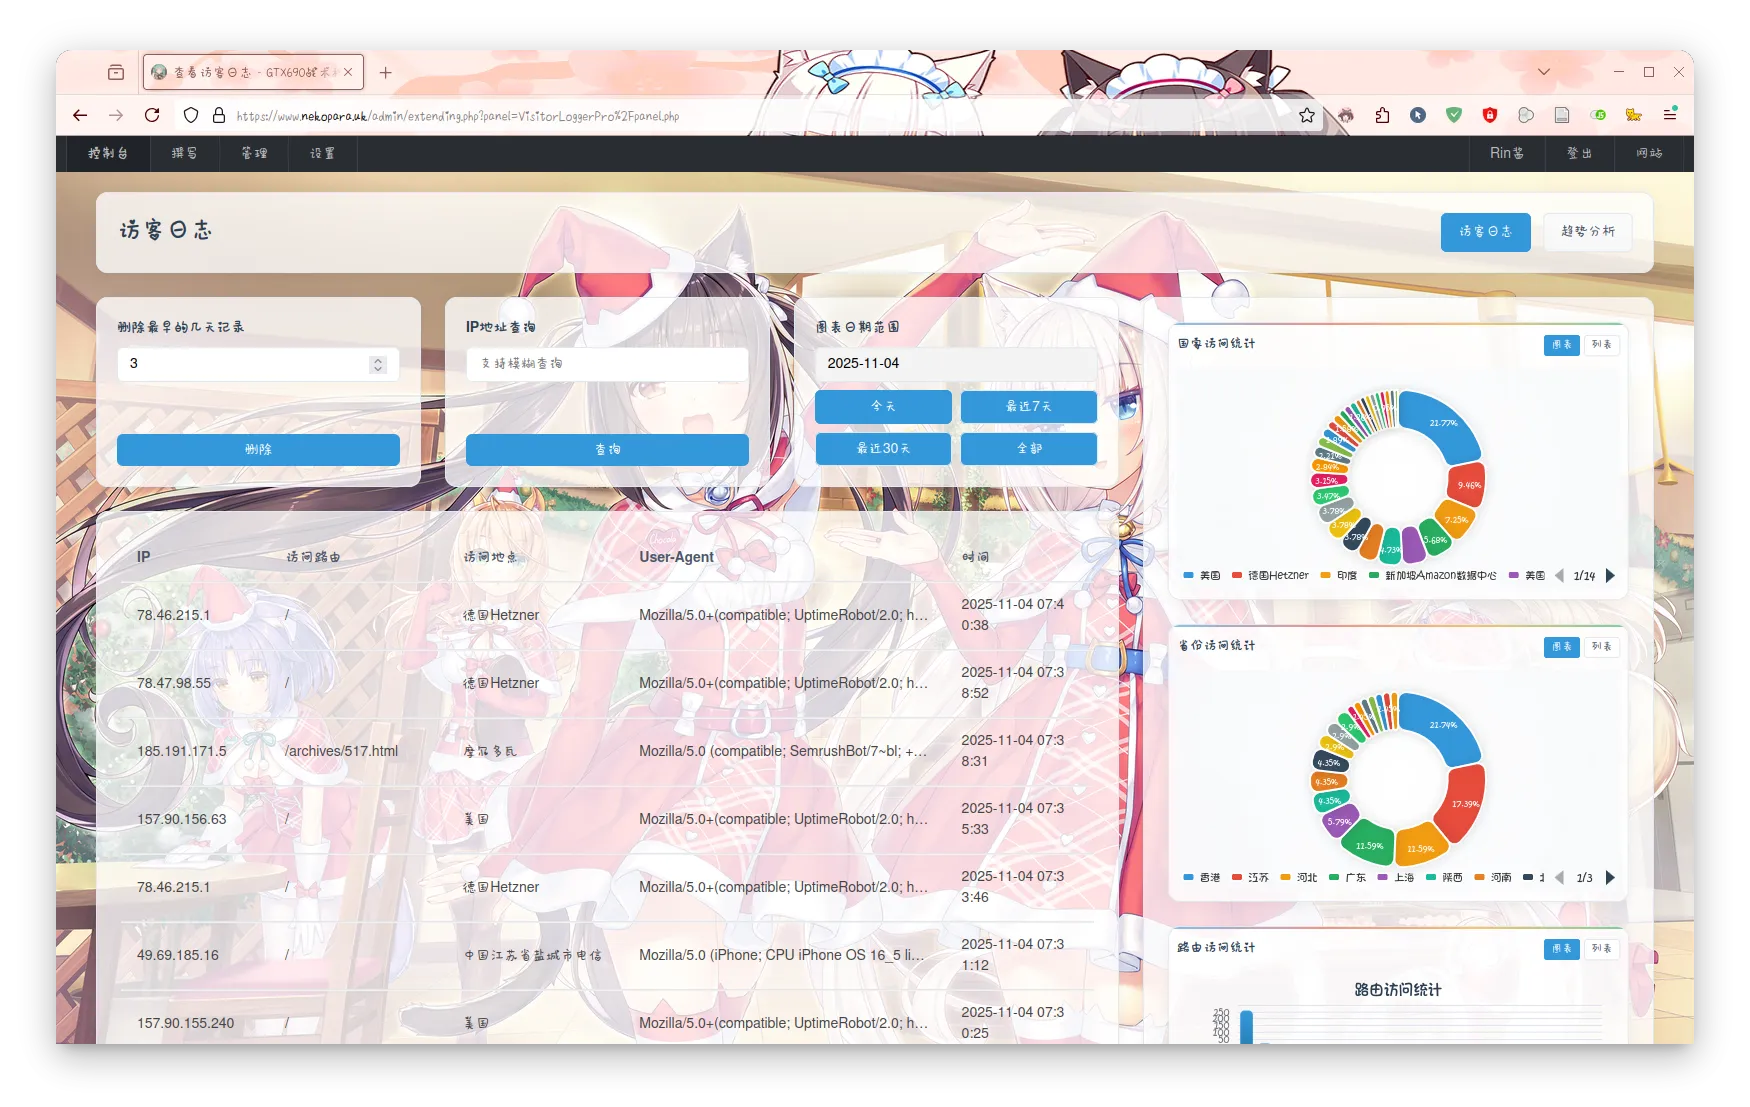Screen dimensions: 1750x1107
Task: Open the 管理 menu item
Action: [x=254, y=154]
